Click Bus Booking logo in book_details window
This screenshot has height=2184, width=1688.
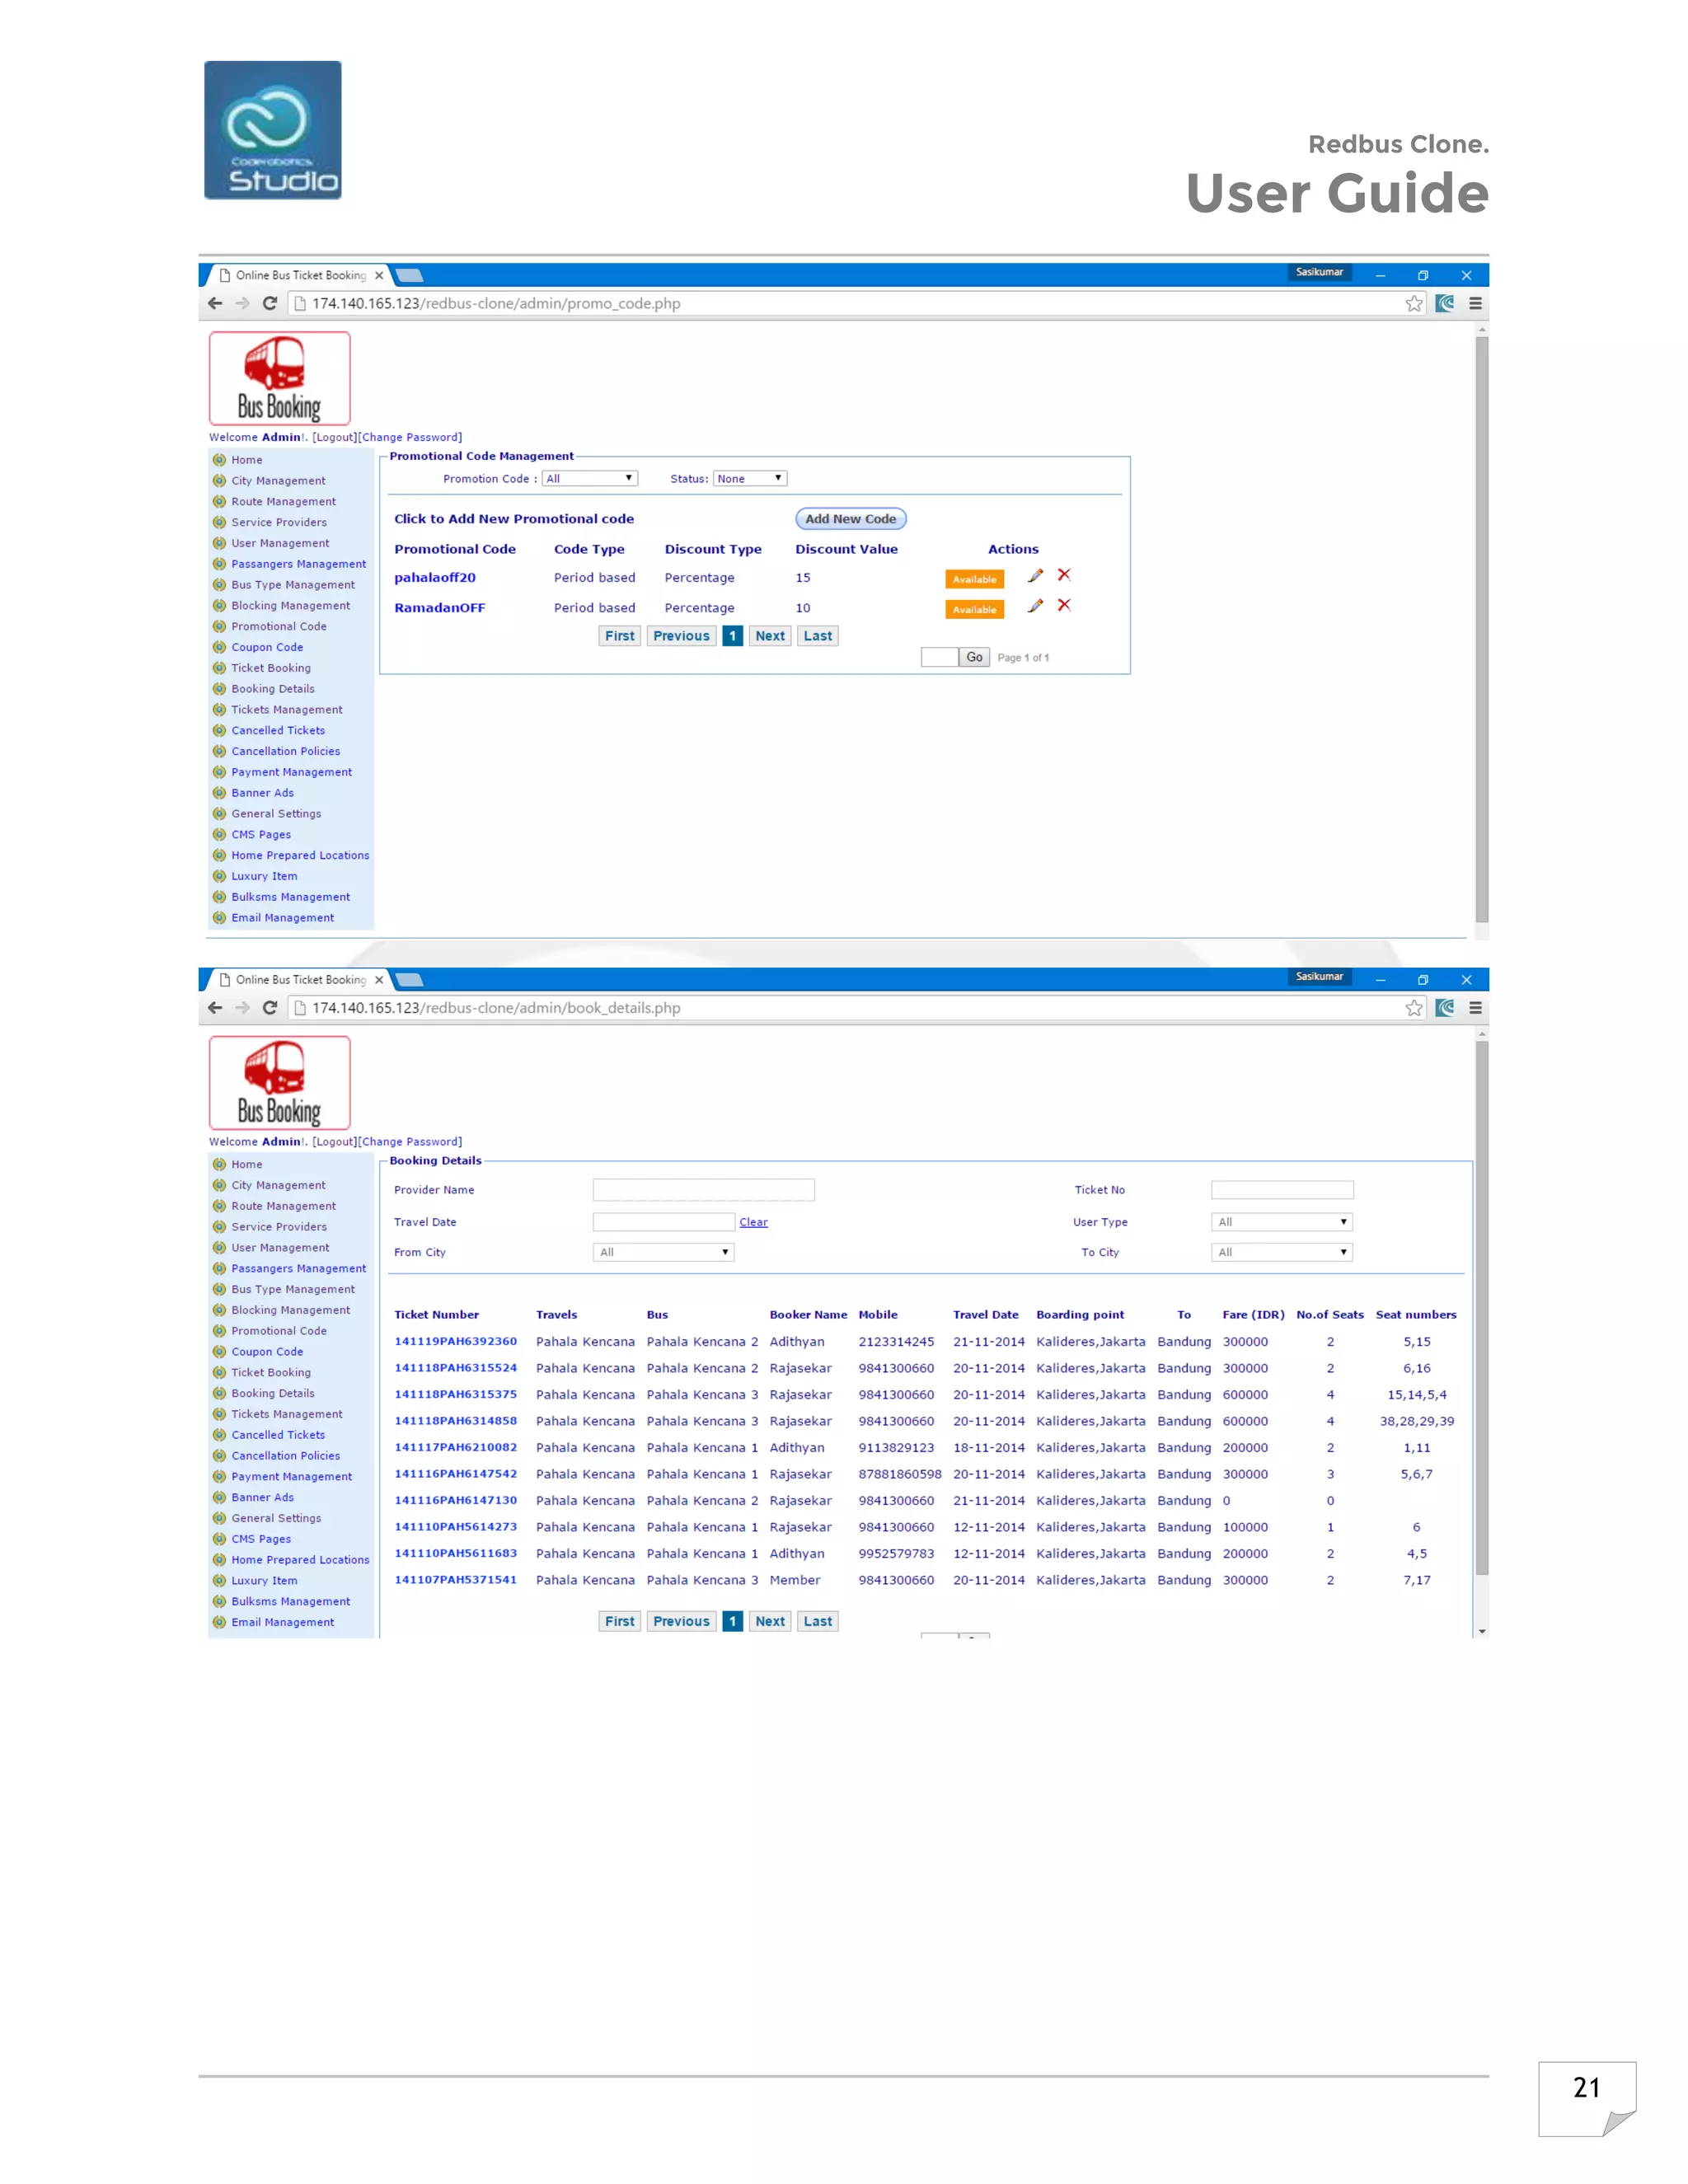pos(280,1083)
